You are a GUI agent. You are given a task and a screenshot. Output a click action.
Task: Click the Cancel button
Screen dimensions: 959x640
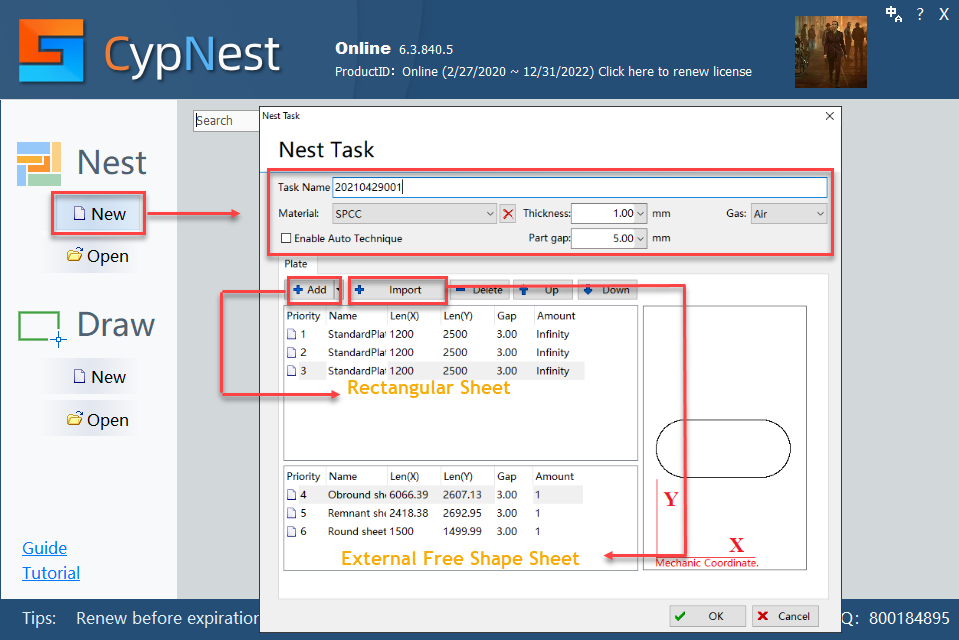point(785,616)
